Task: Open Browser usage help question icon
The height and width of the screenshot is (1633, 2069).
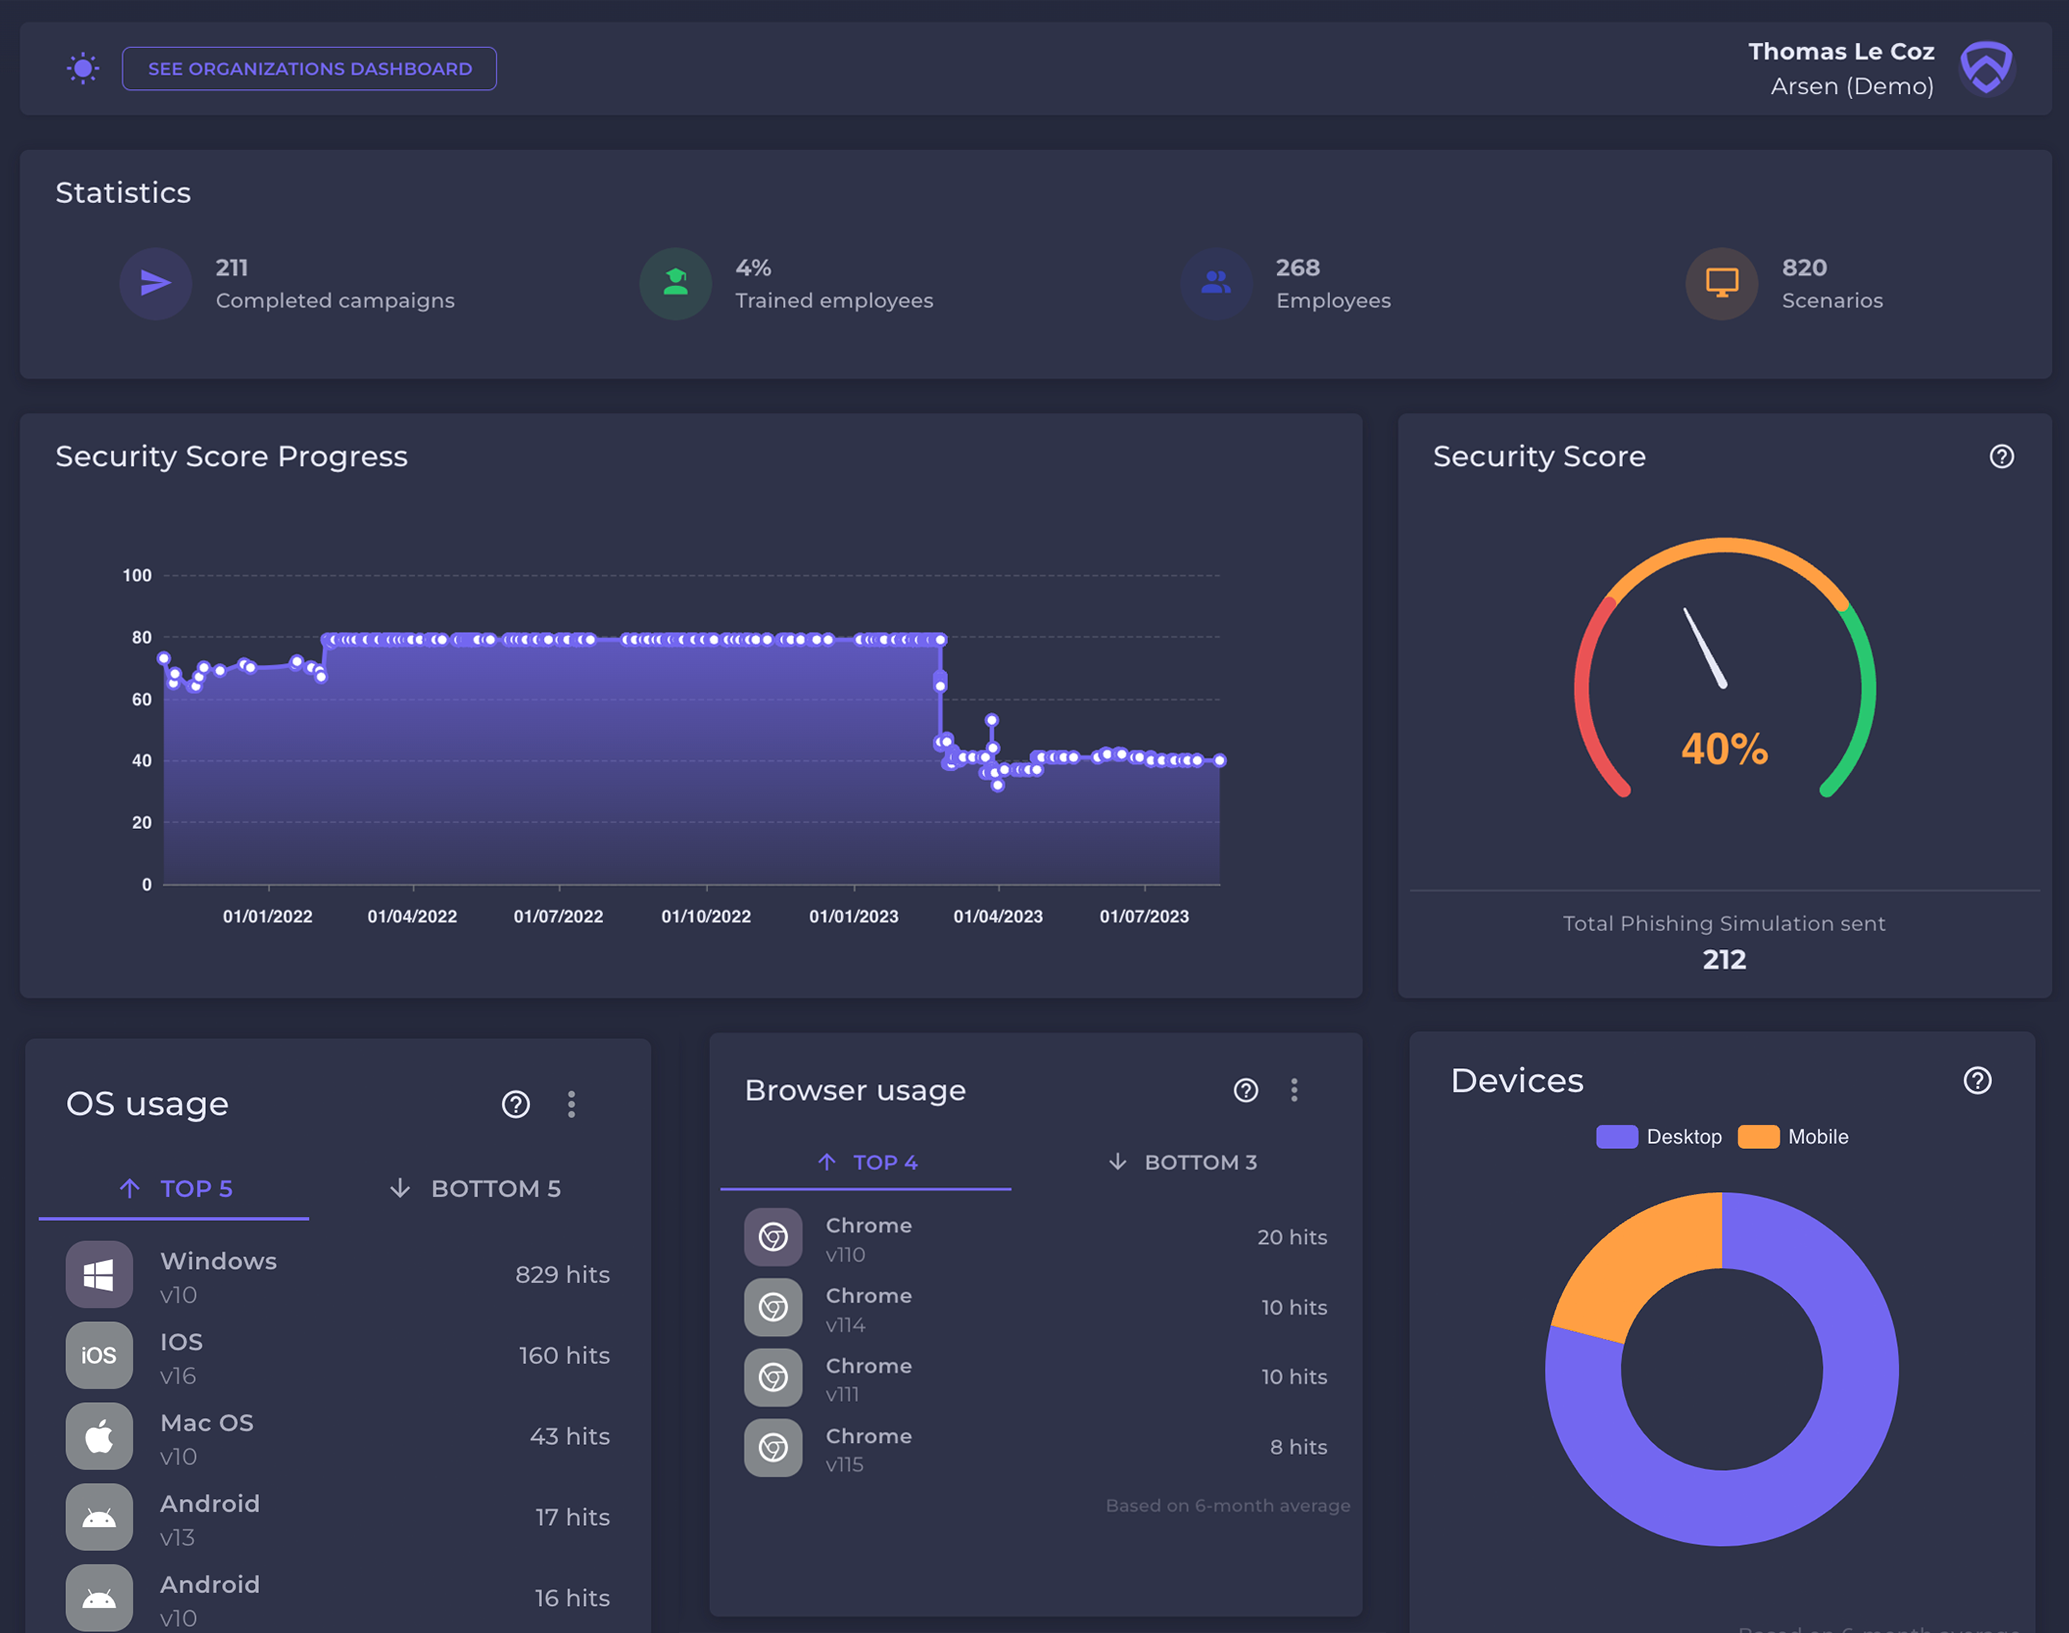Action: coord(1245,1090)
